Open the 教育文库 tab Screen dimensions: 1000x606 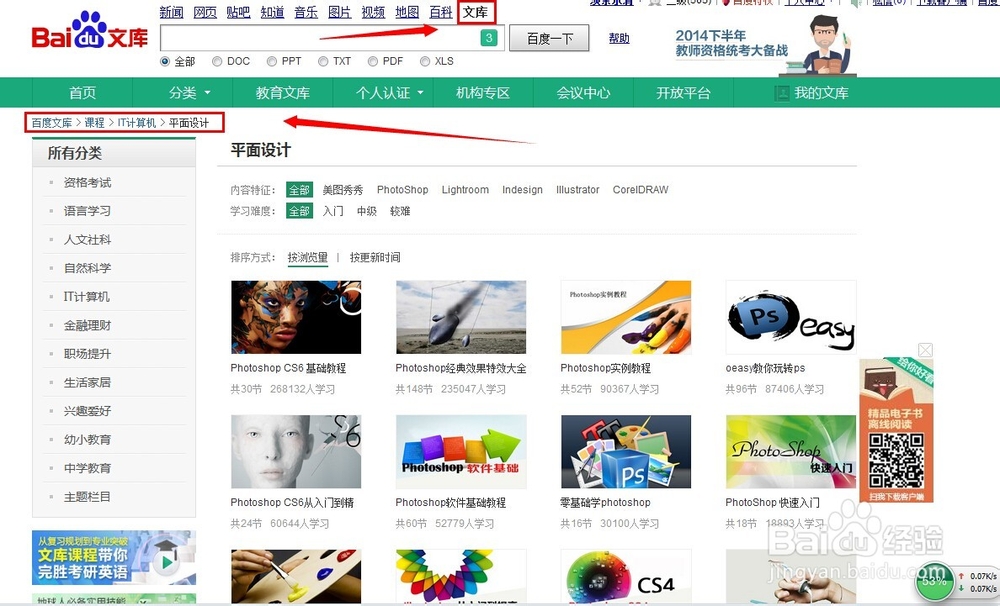pos(283,93)
